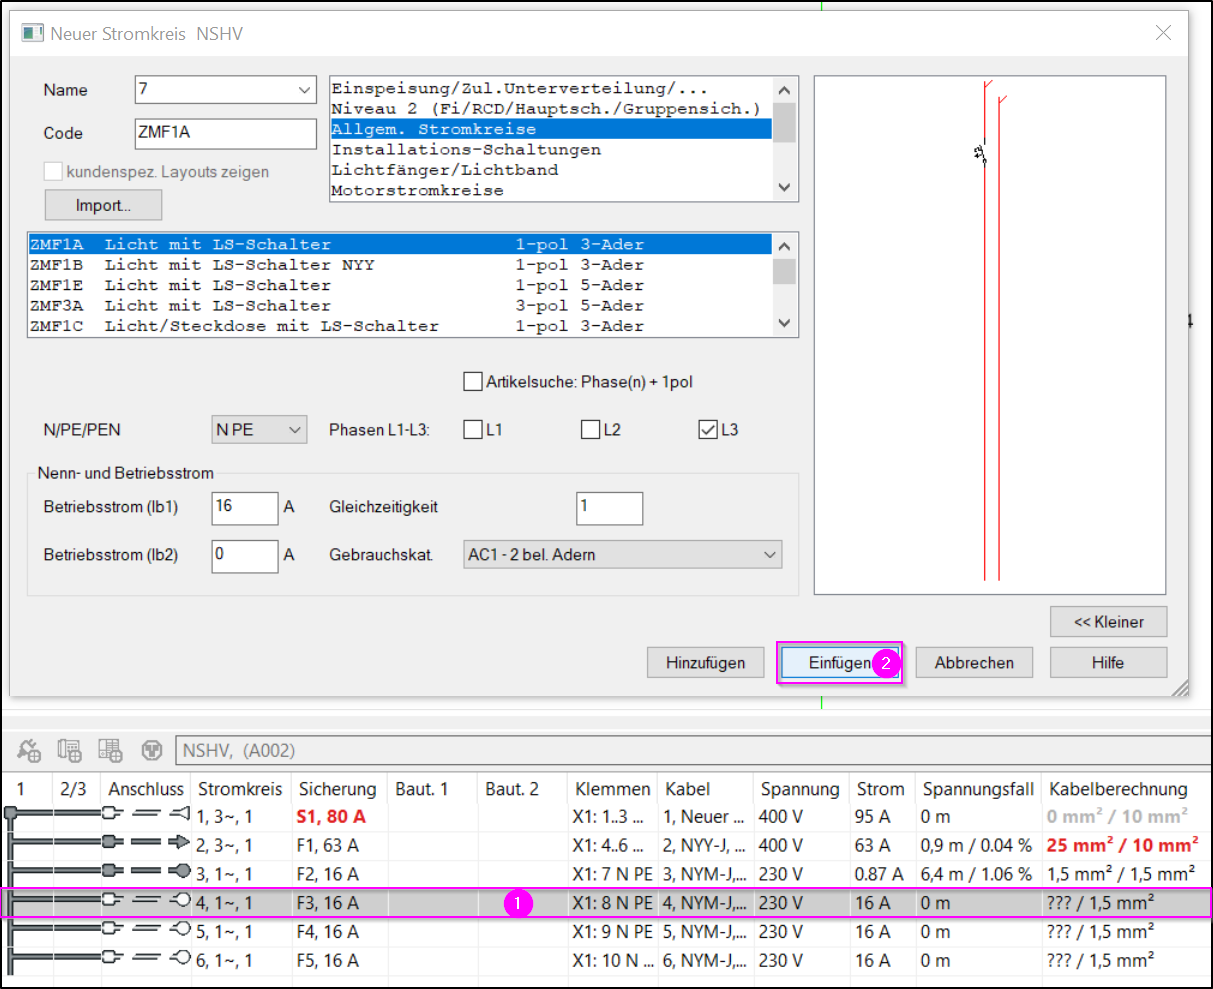Click the filled arrow symbol in row 2, 3~, 1
This screenshot has width=1213, height=989.
click(x=180, y=844)
